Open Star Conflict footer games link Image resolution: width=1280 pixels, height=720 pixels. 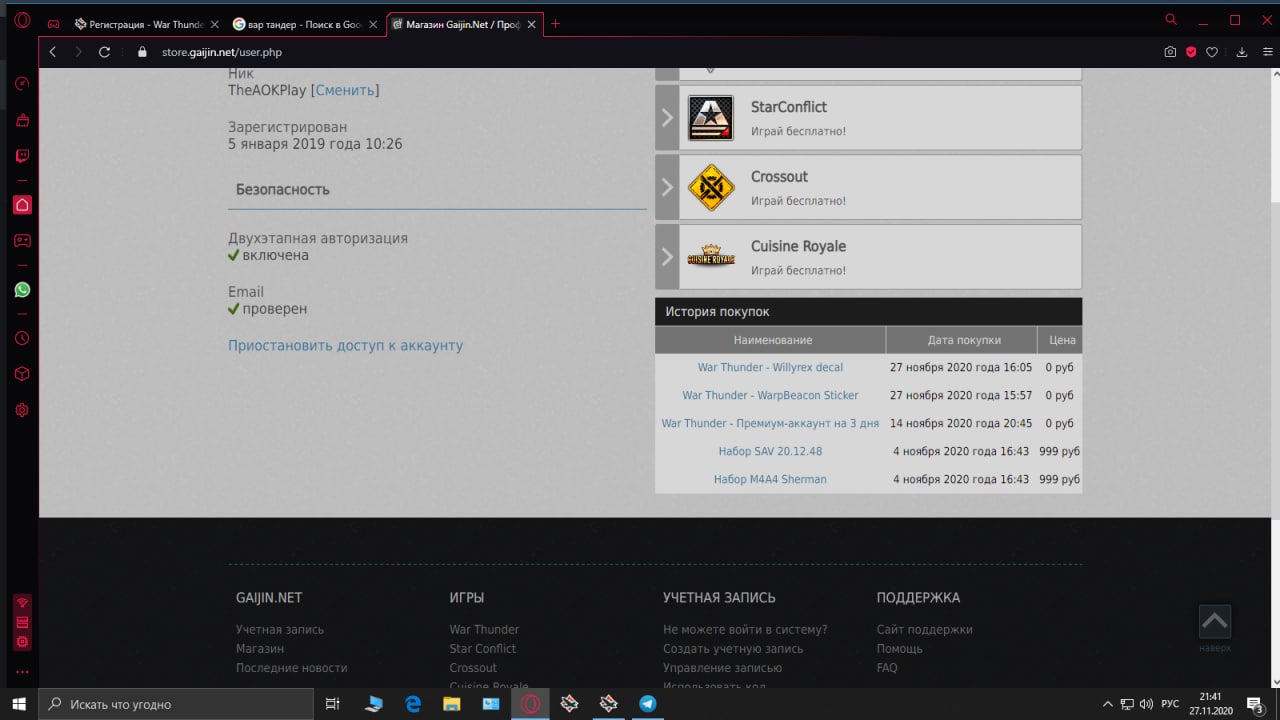(x=482, y=648)
